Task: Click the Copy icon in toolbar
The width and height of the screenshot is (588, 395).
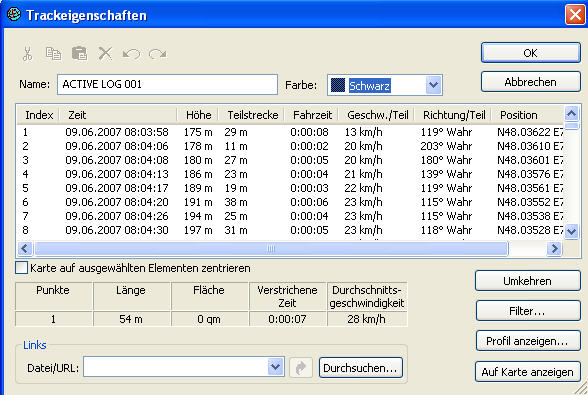Action: point(53,54)
